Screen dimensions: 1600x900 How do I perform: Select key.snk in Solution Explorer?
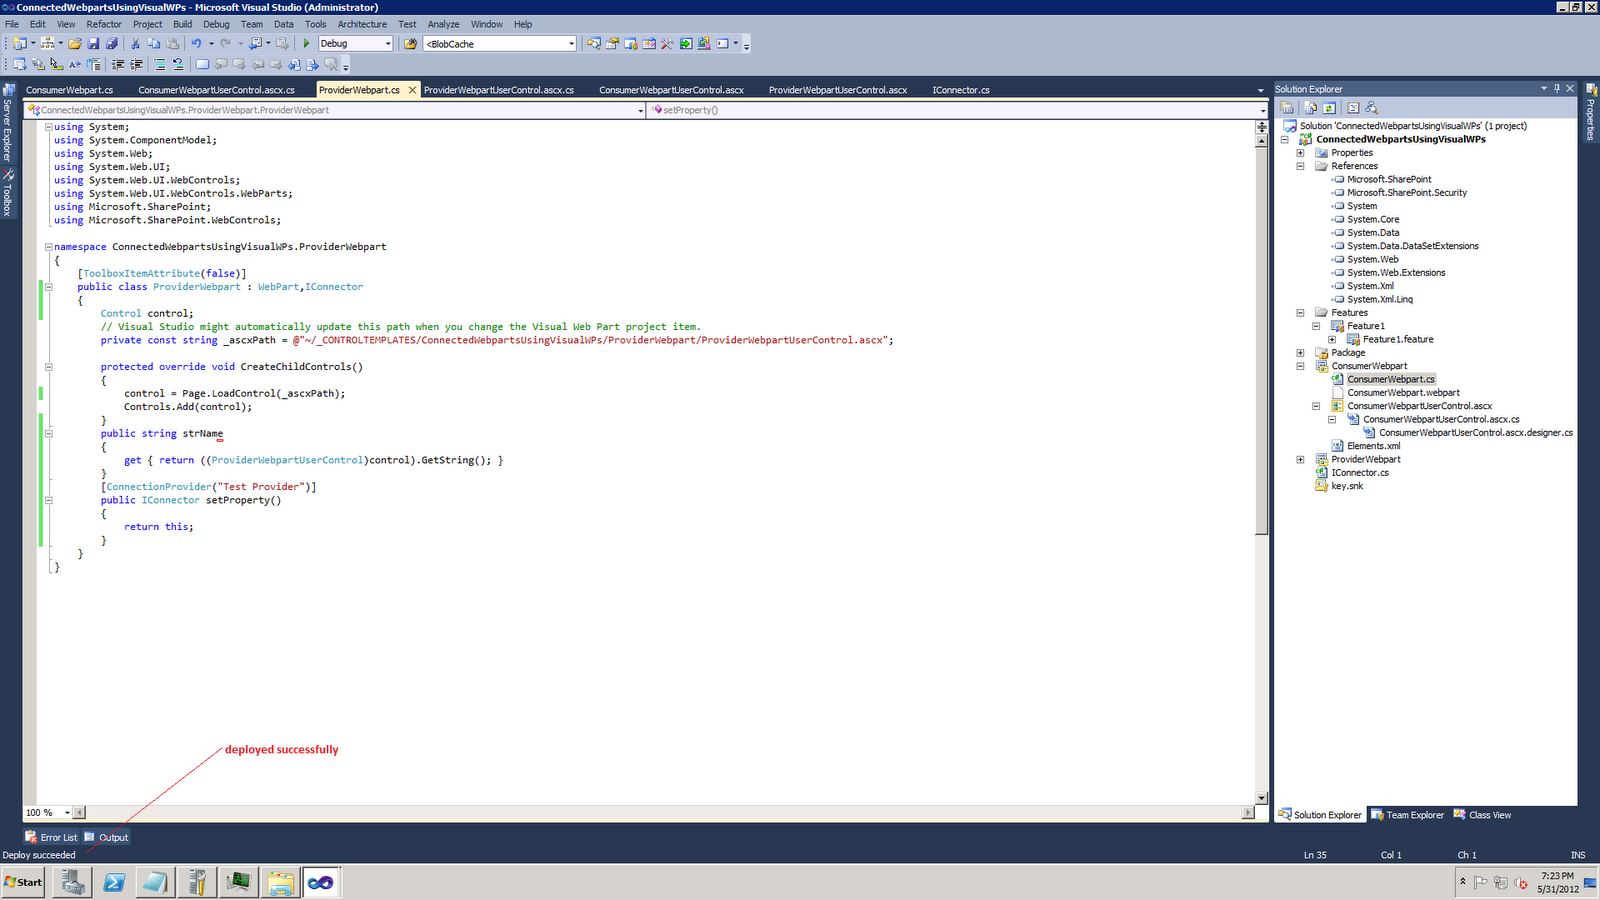1347,486
